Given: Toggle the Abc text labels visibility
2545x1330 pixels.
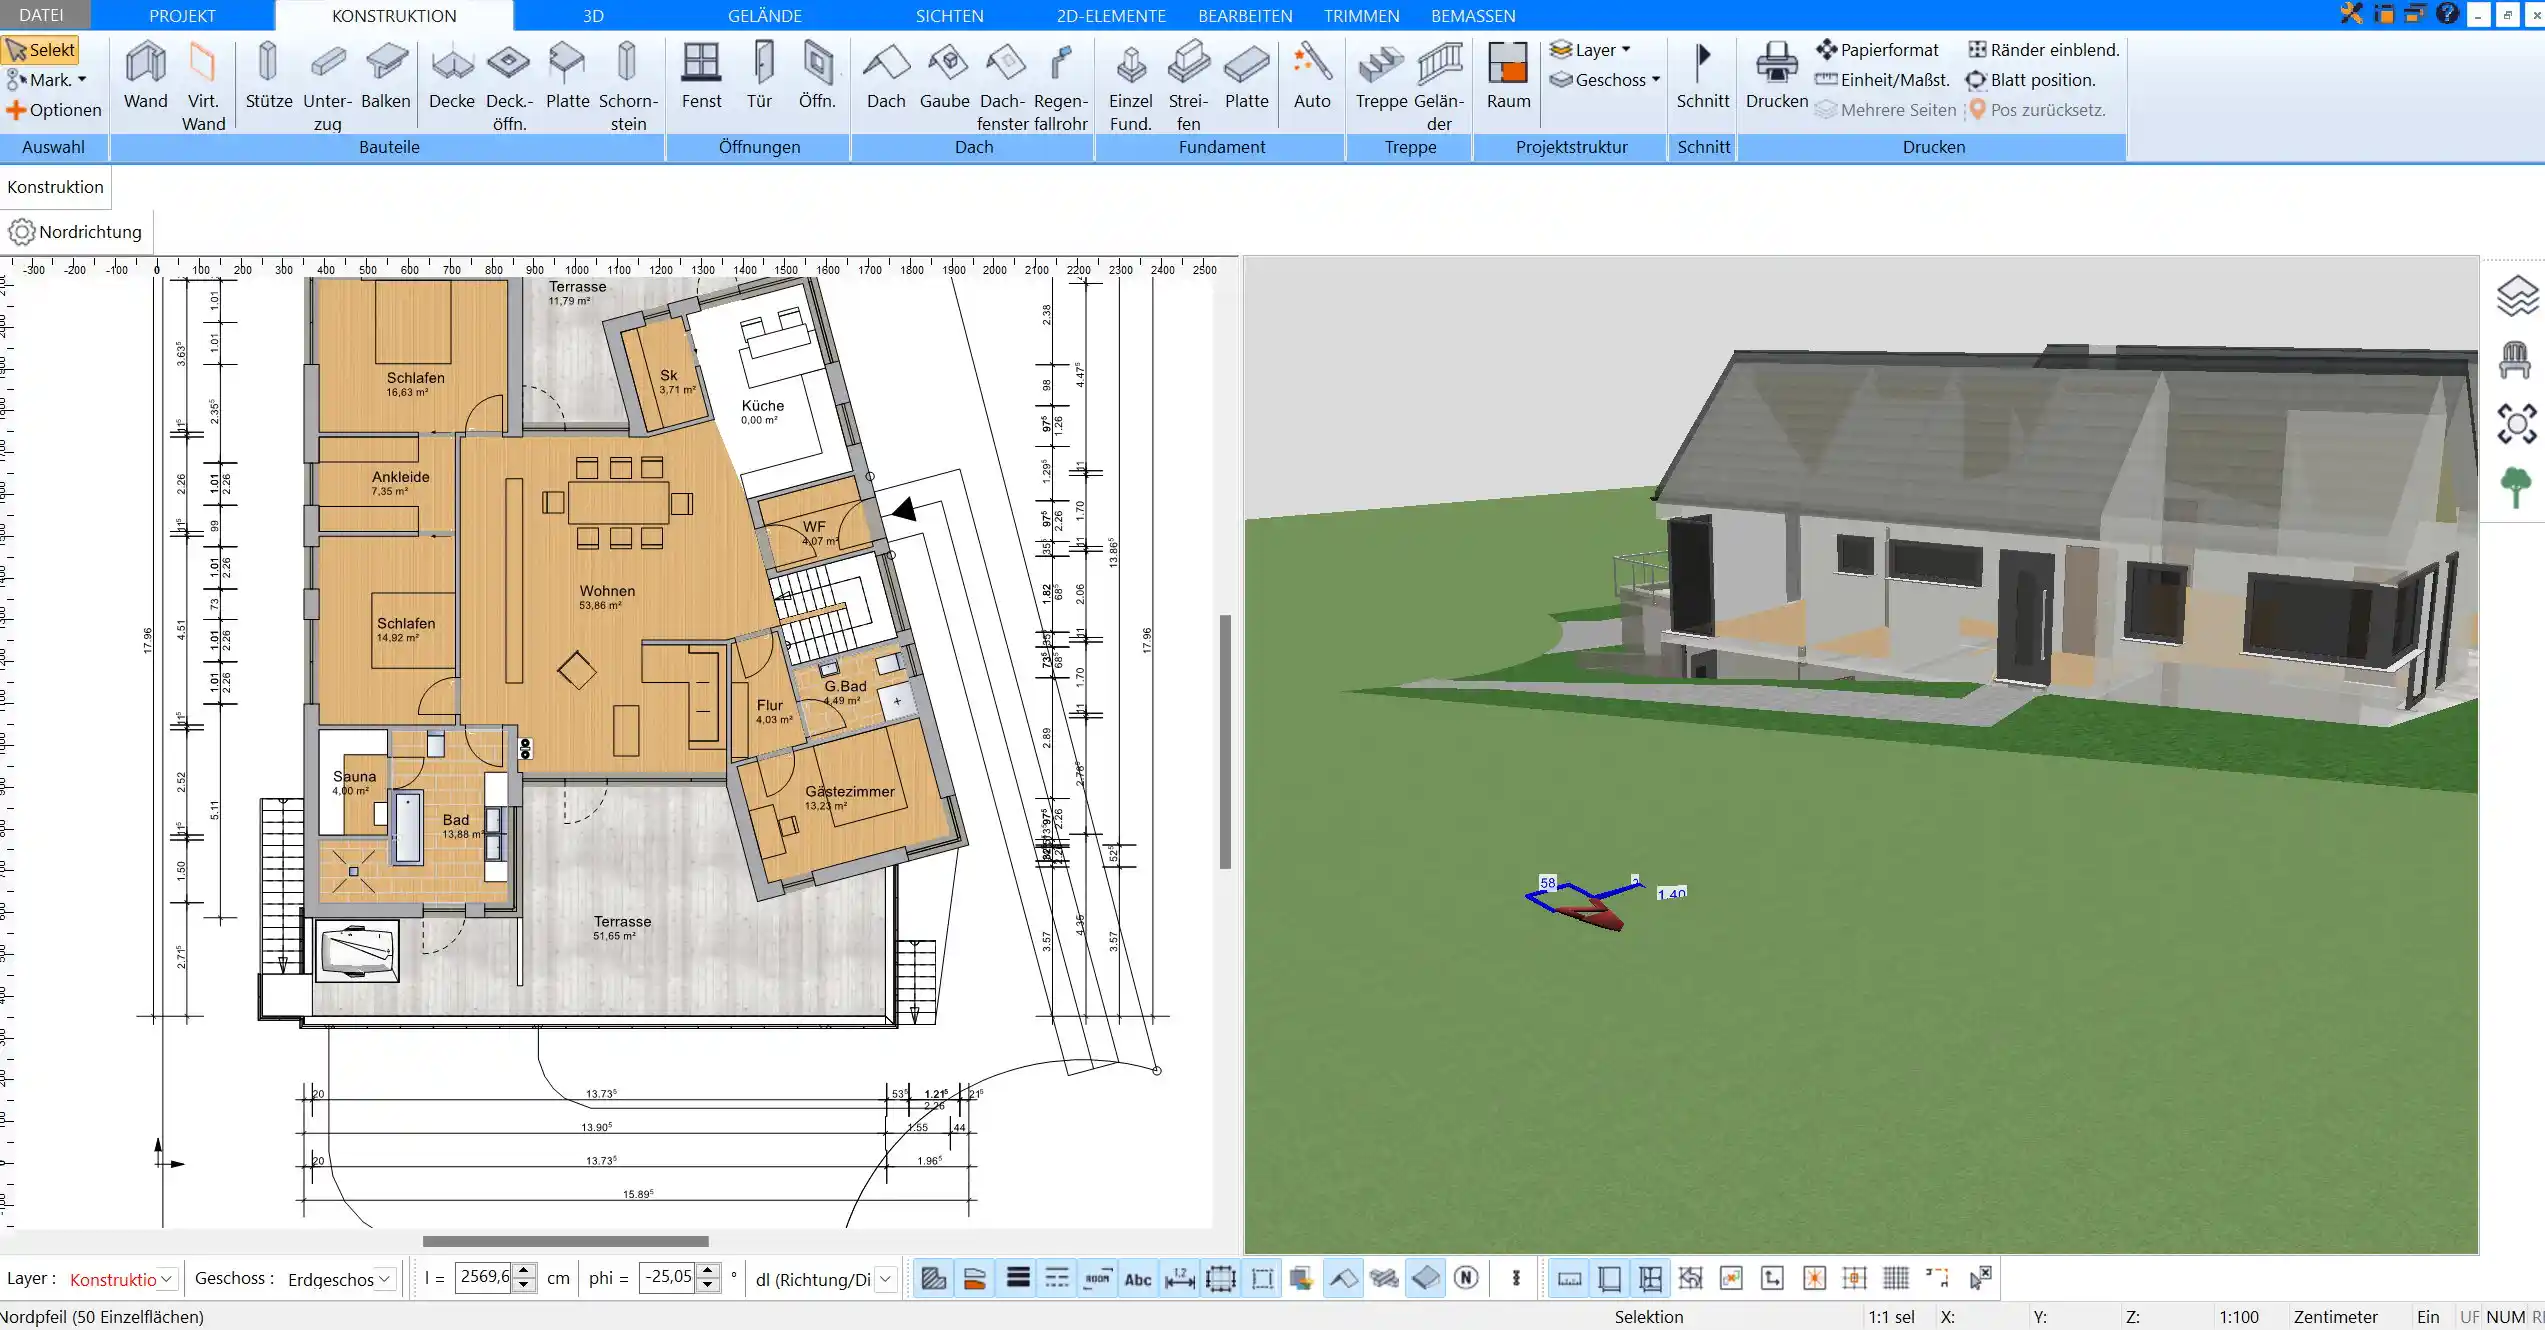Looking at the screenshot, I should point(1138,1279).
